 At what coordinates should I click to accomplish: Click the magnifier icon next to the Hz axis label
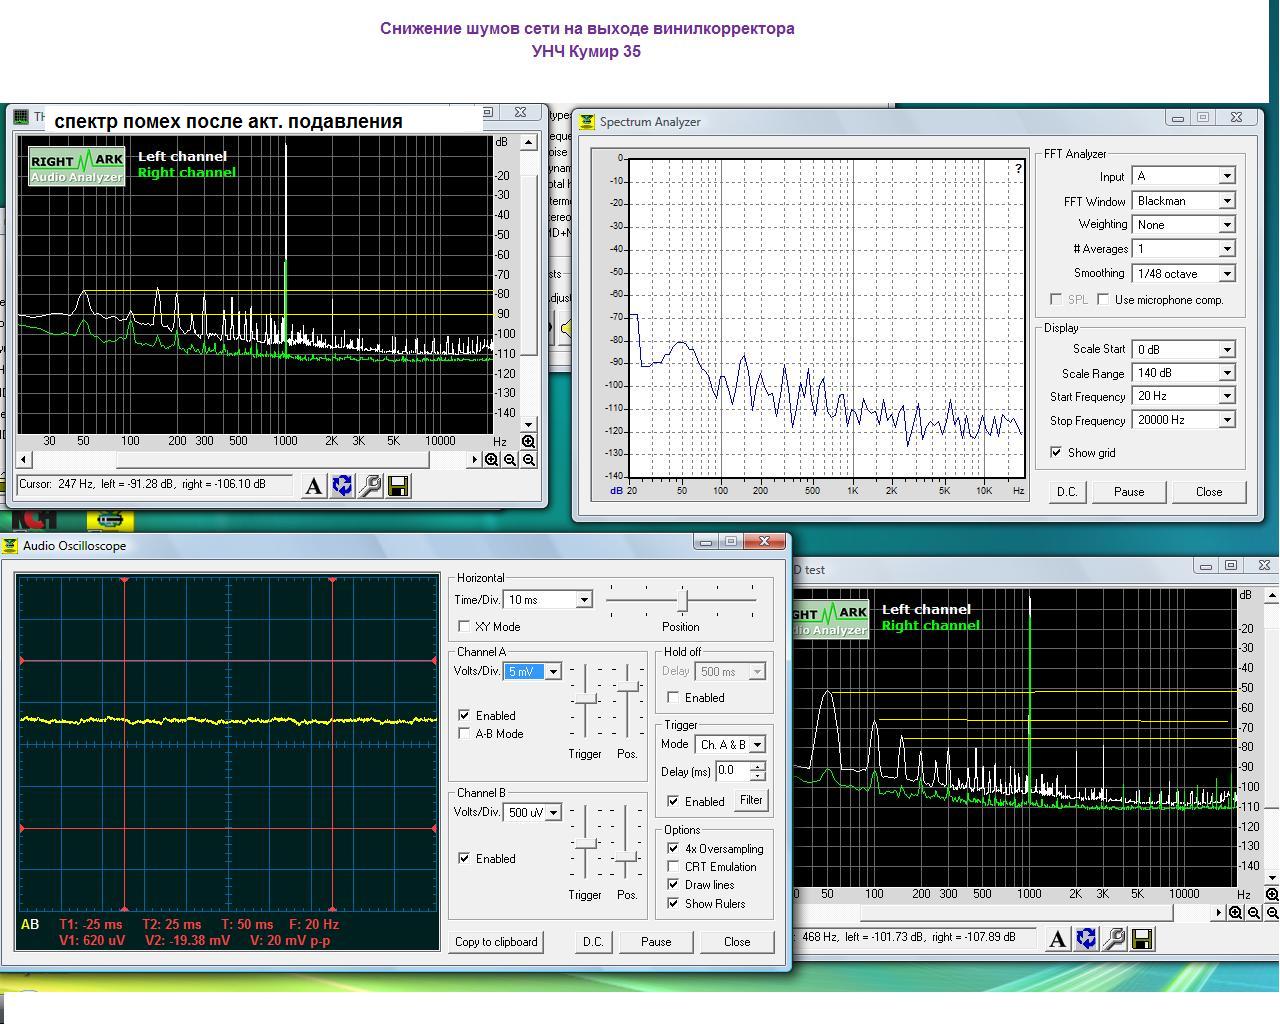528,441
